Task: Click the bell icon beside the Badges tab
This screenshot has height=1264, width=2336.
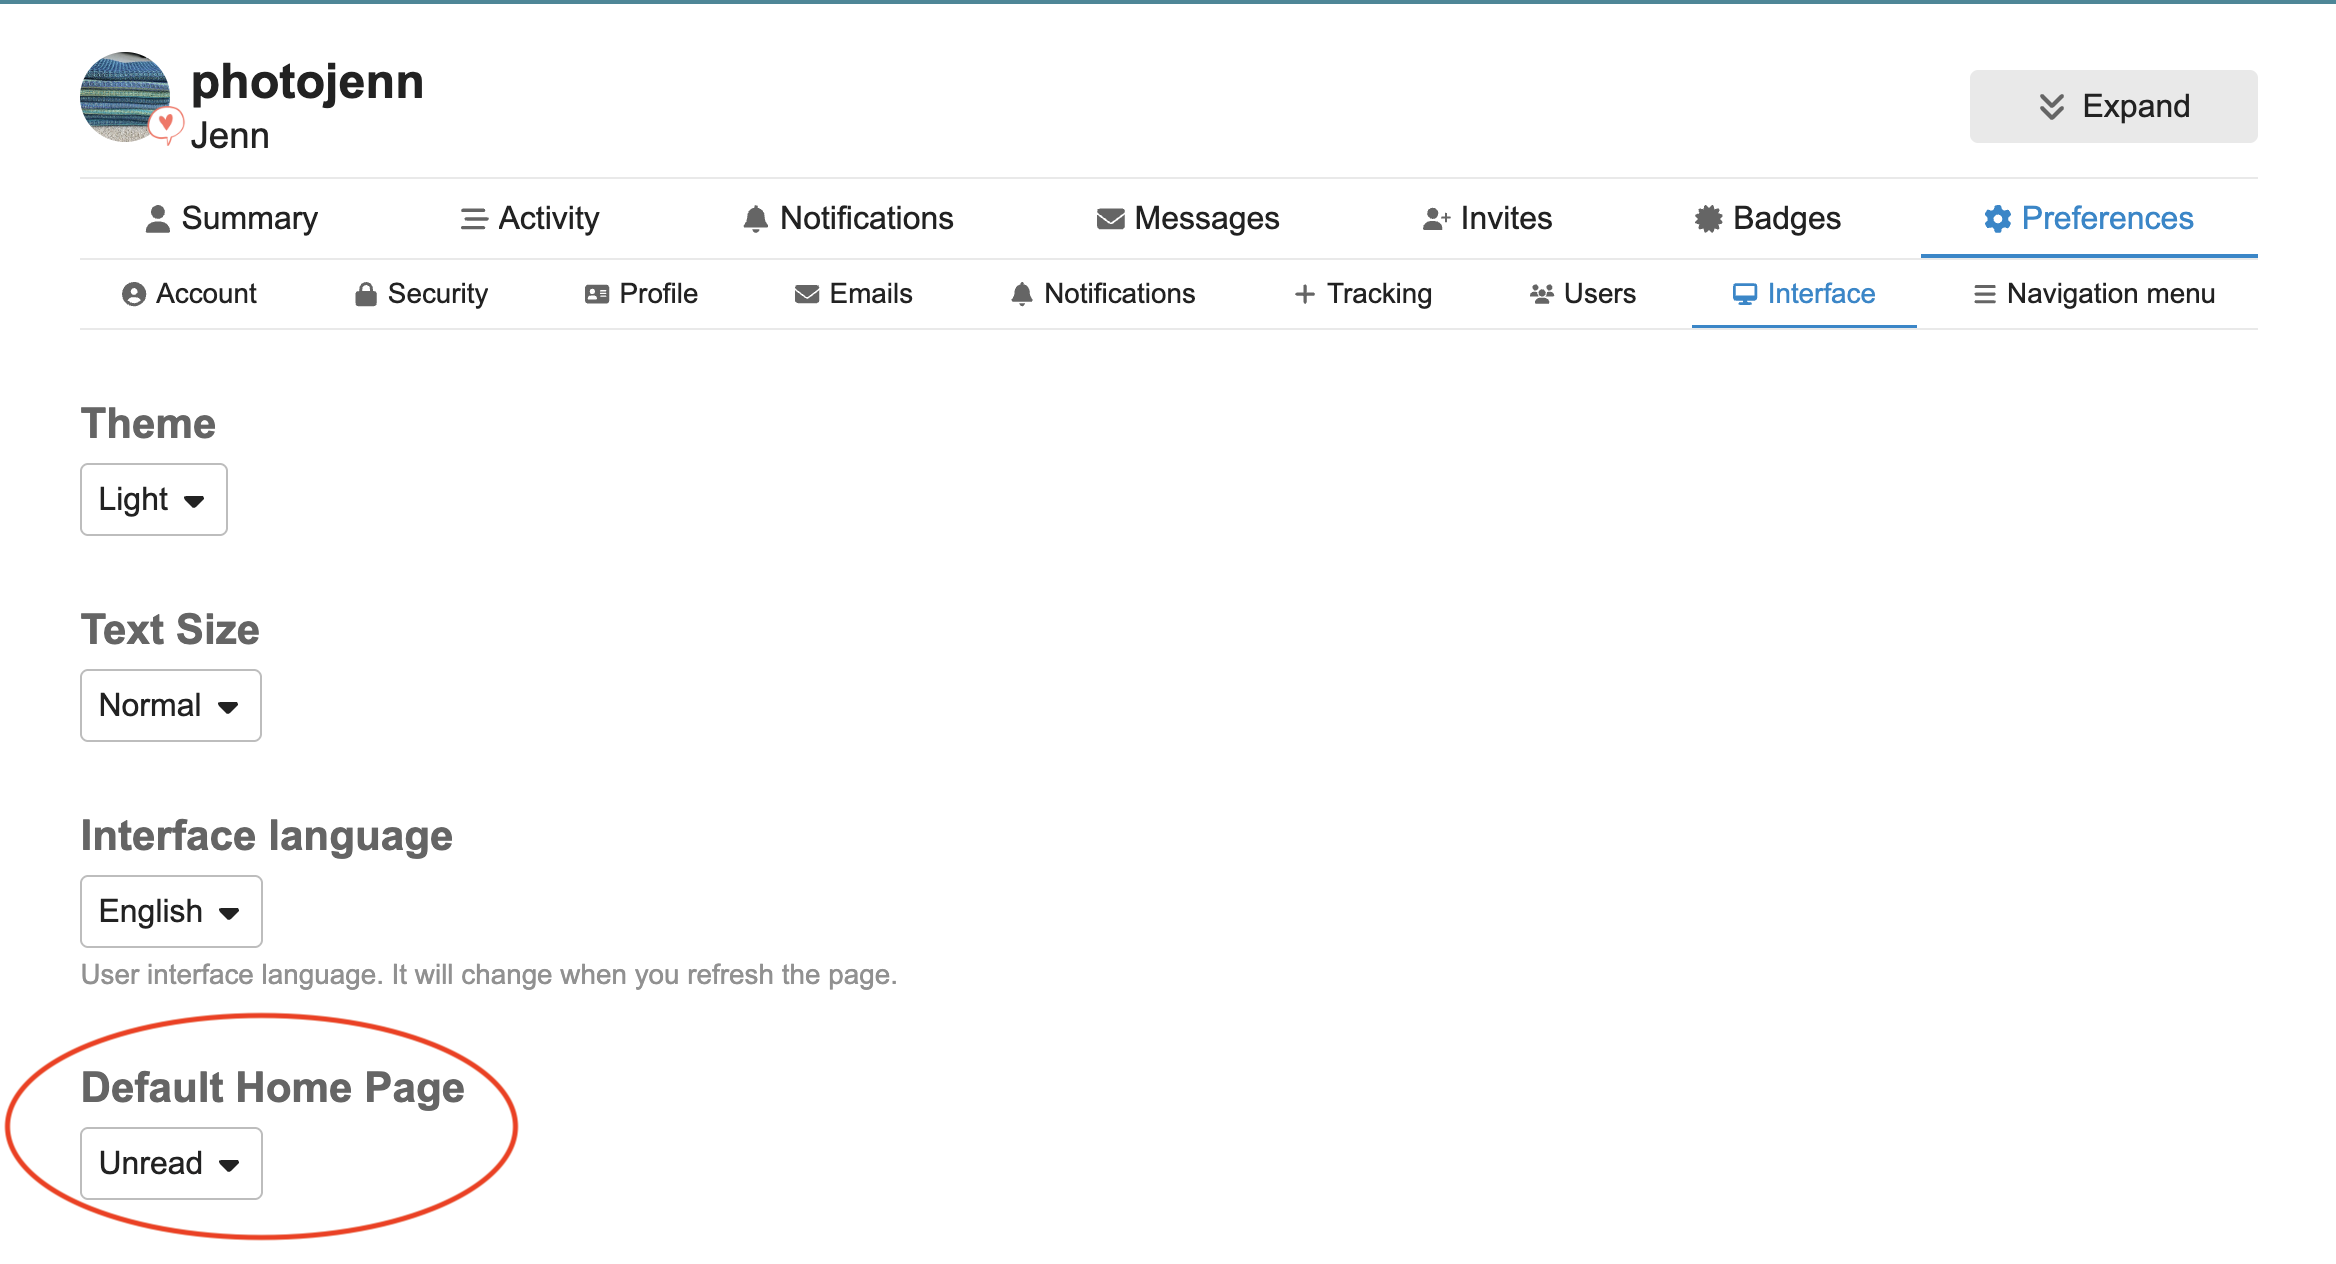Action: 755,219
